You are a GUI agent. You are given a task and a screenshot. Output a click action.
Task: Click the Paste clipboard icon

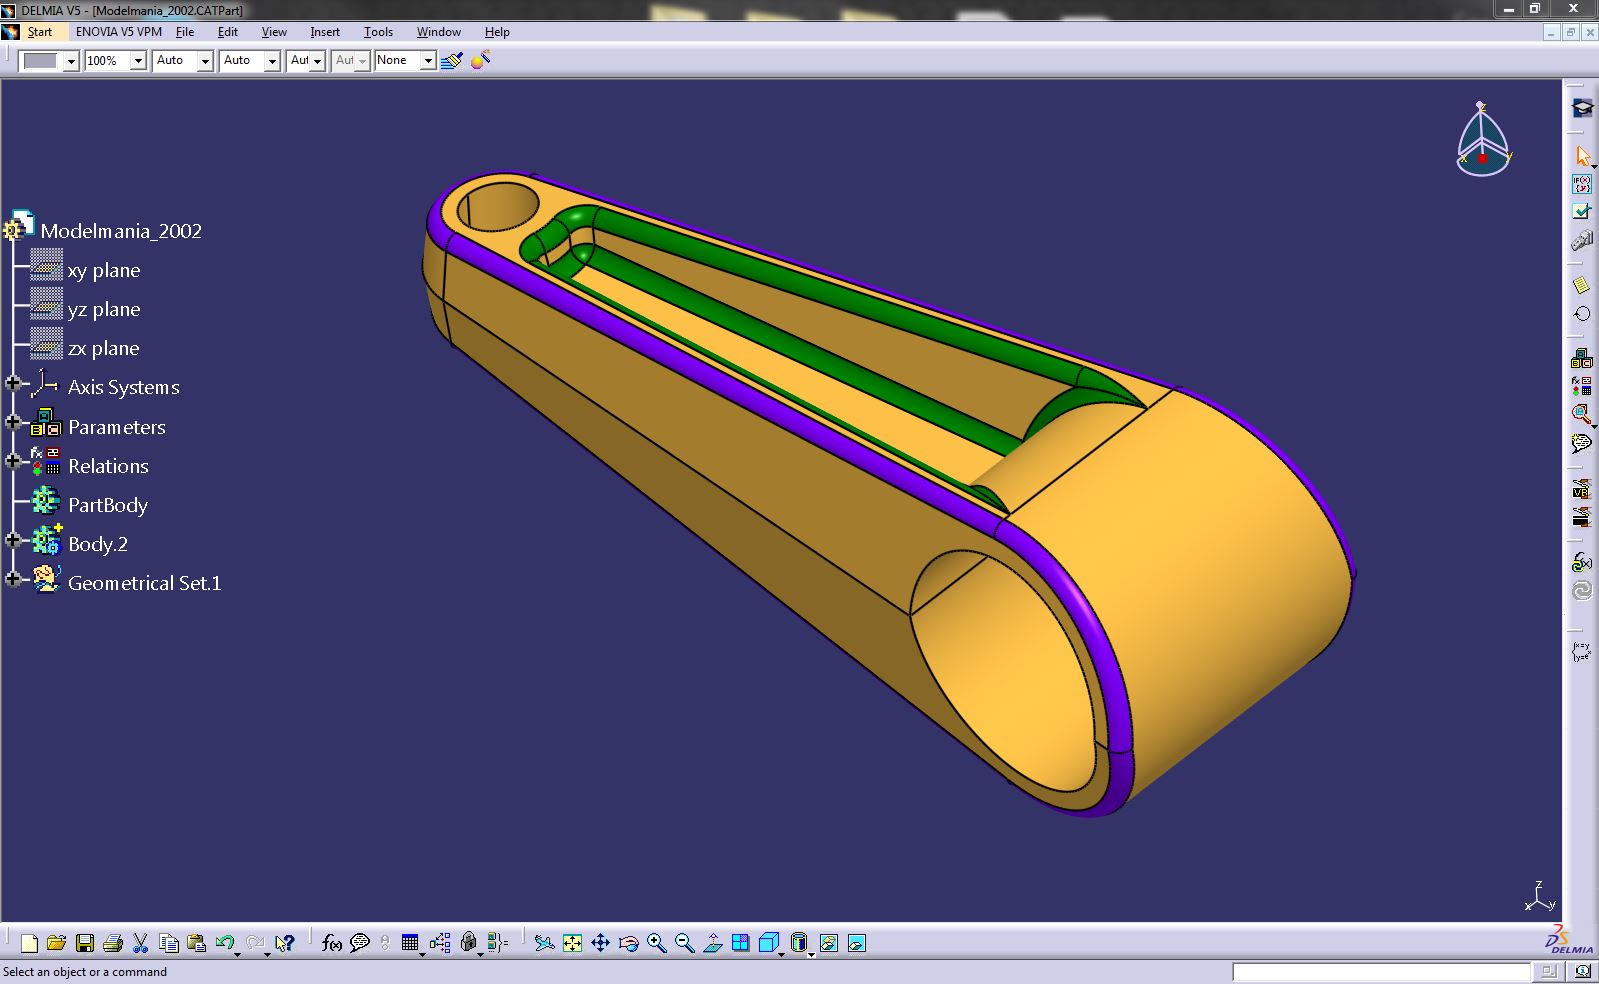click(x=196, y=943)
